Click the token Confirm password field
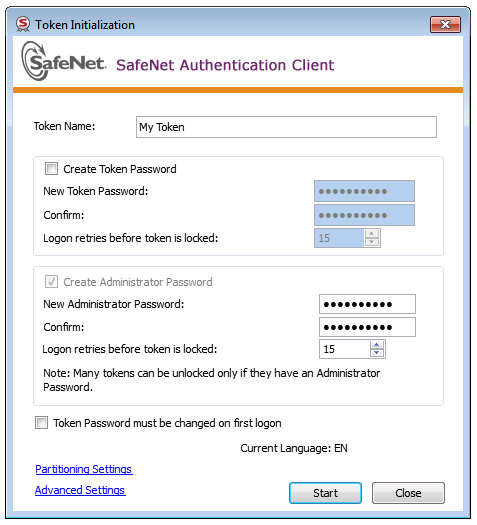 pyautogui.click(x=364, y=215)
